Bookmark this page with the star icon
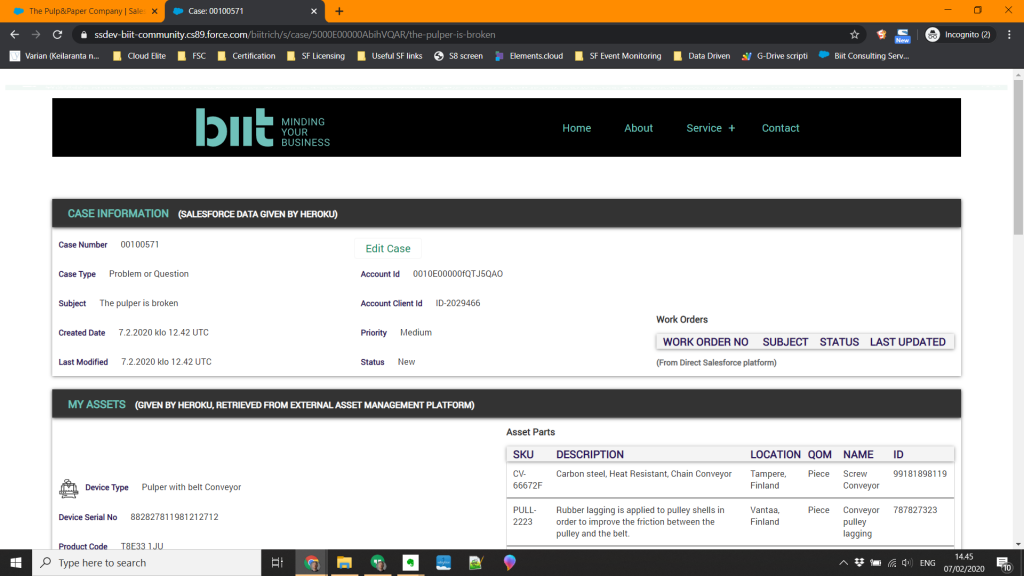Viewport: 1024px width, 576px height. [854, 35]
